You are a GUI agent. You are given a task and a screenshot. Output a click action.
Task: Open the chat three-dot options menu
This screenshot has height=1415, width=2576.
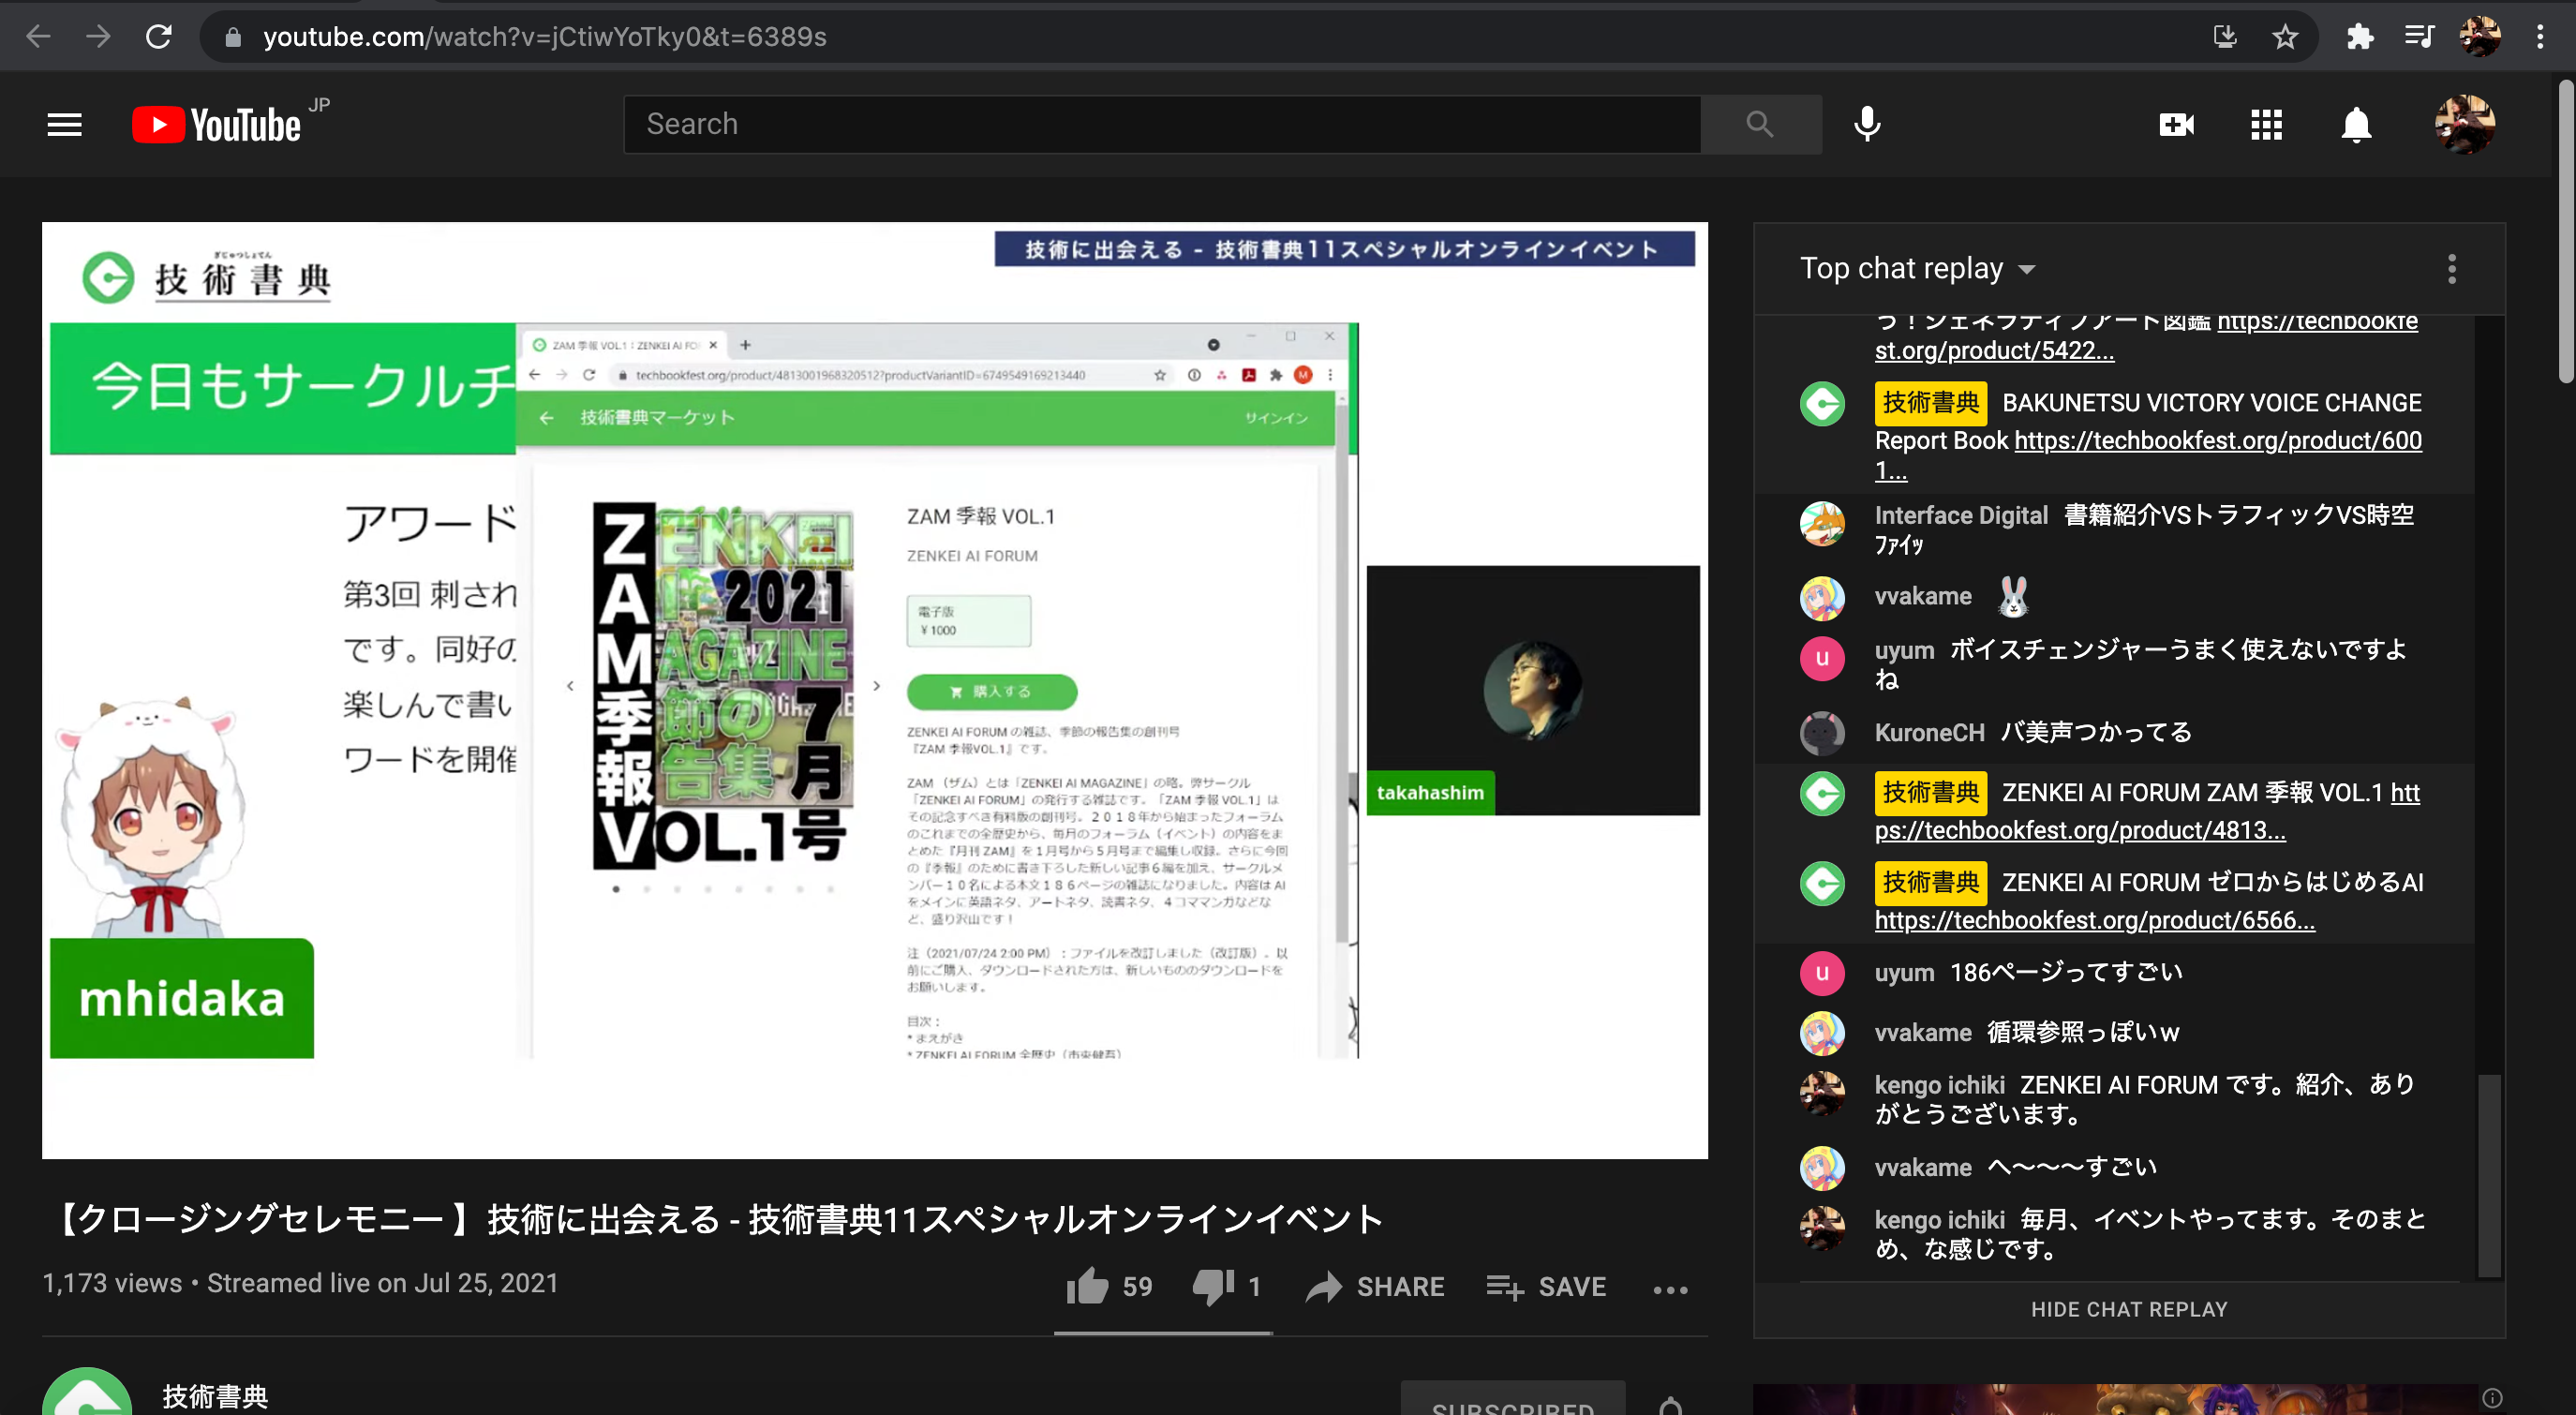(2452, 268)
